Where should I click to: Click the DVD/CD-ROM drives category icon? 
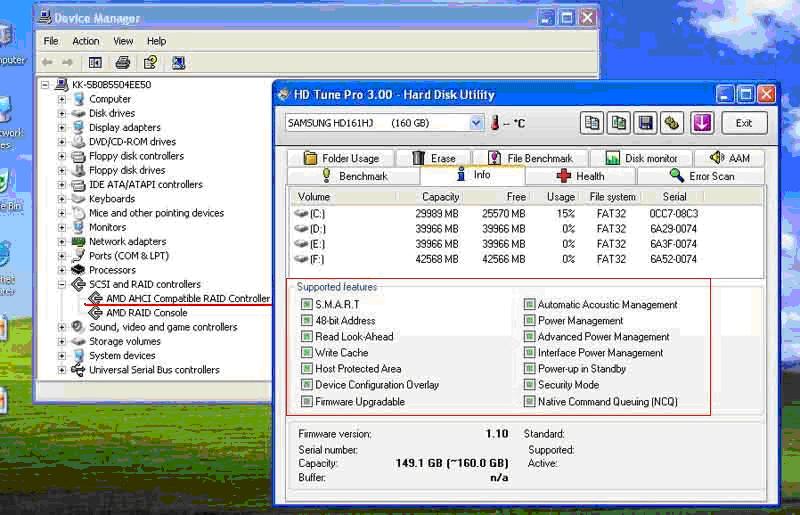point(78,141)
